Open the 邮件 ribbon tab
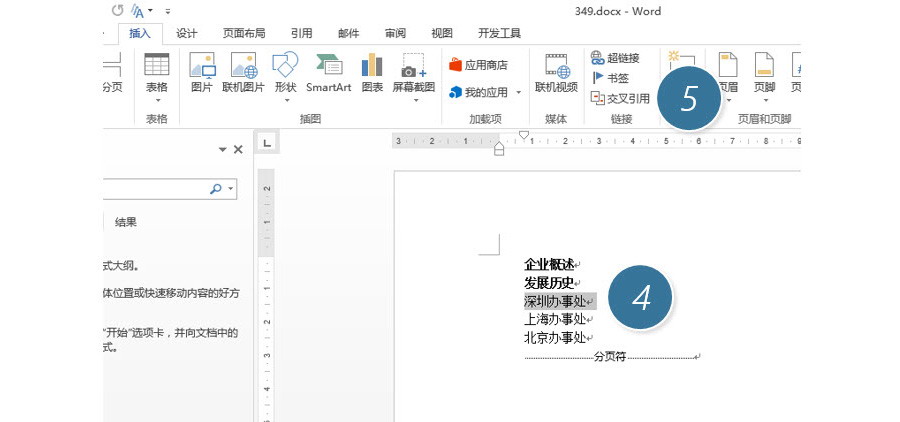Viewport: 900px width, 422px height. click(x=348, y=33)
